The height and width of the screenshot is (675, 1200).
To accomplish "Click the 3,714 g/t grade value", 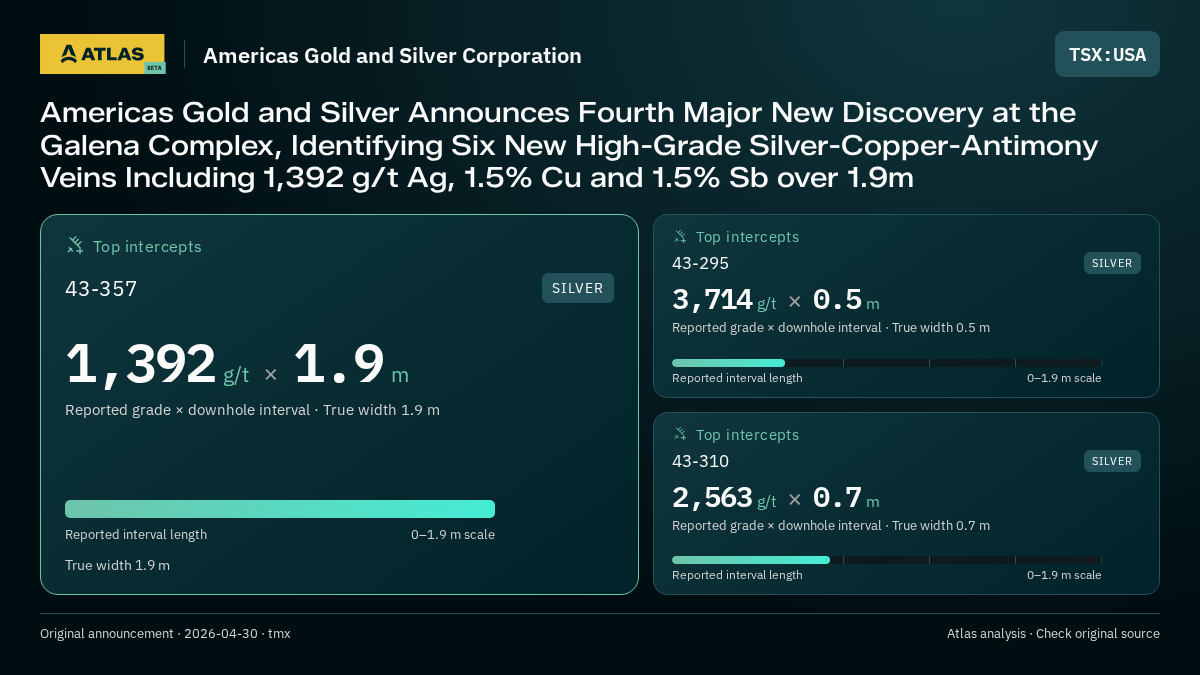I will (724, 300).
